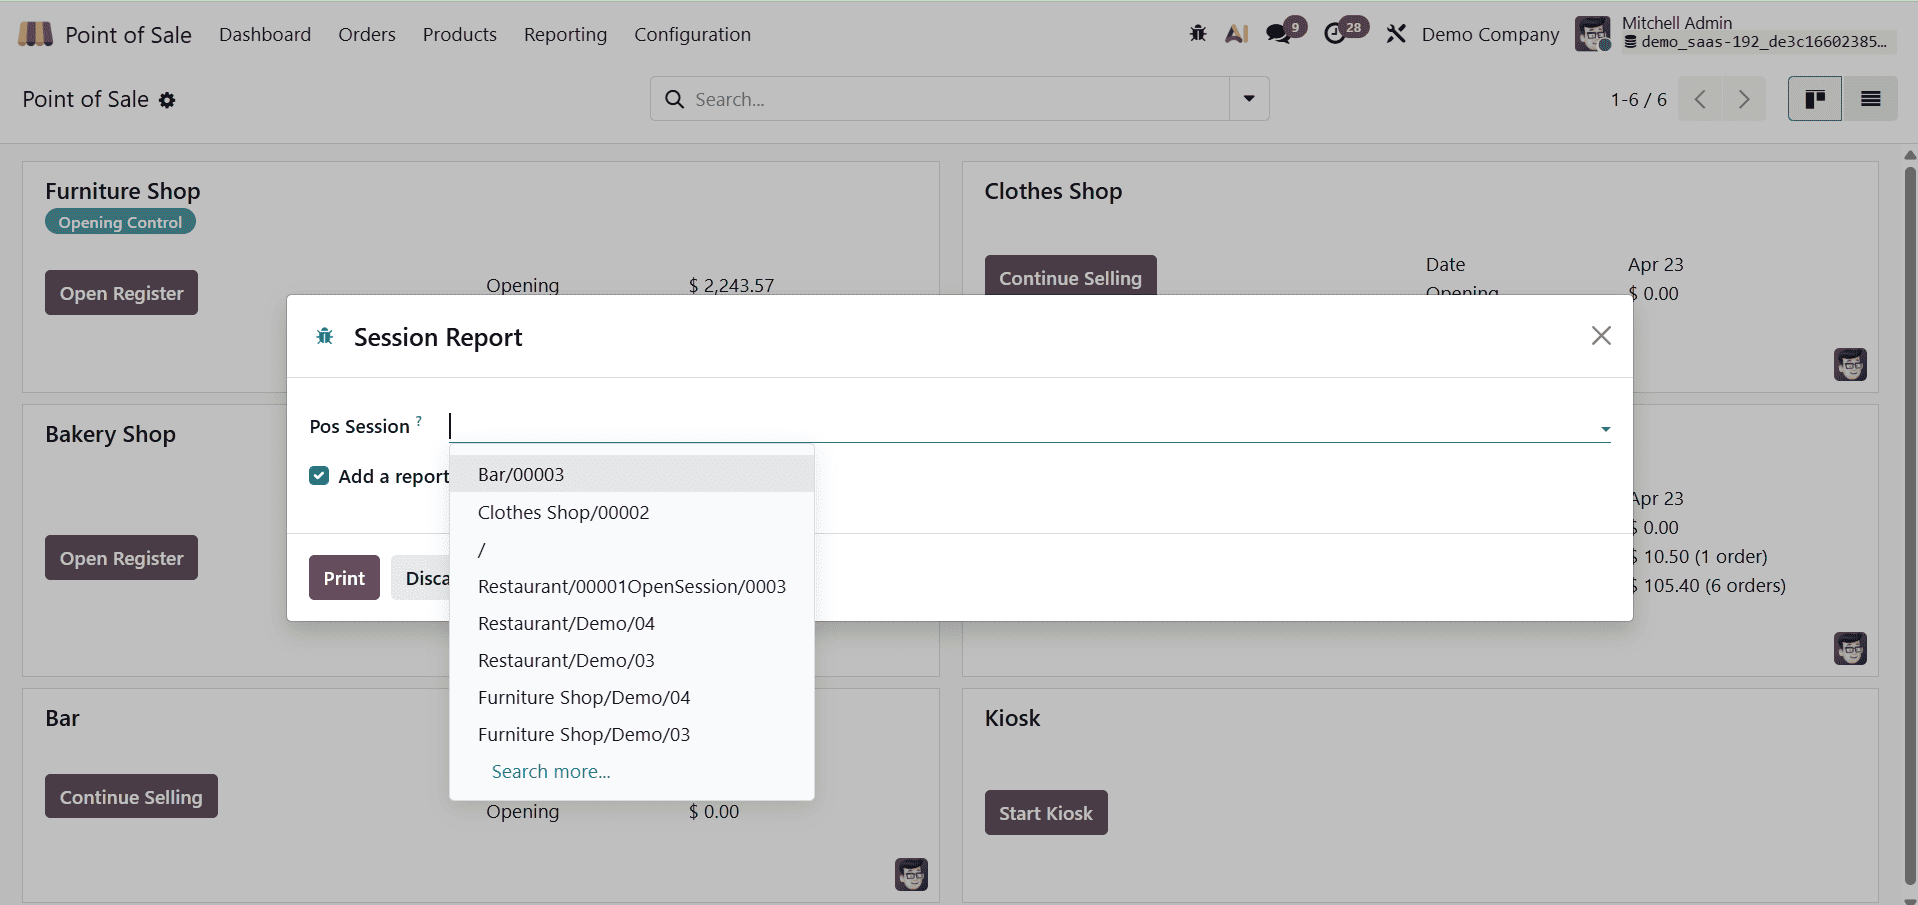Expand the search options dropdown arrow
Image resolution: width=1918 pixels, height=905 pixels.
point(1247,99)
